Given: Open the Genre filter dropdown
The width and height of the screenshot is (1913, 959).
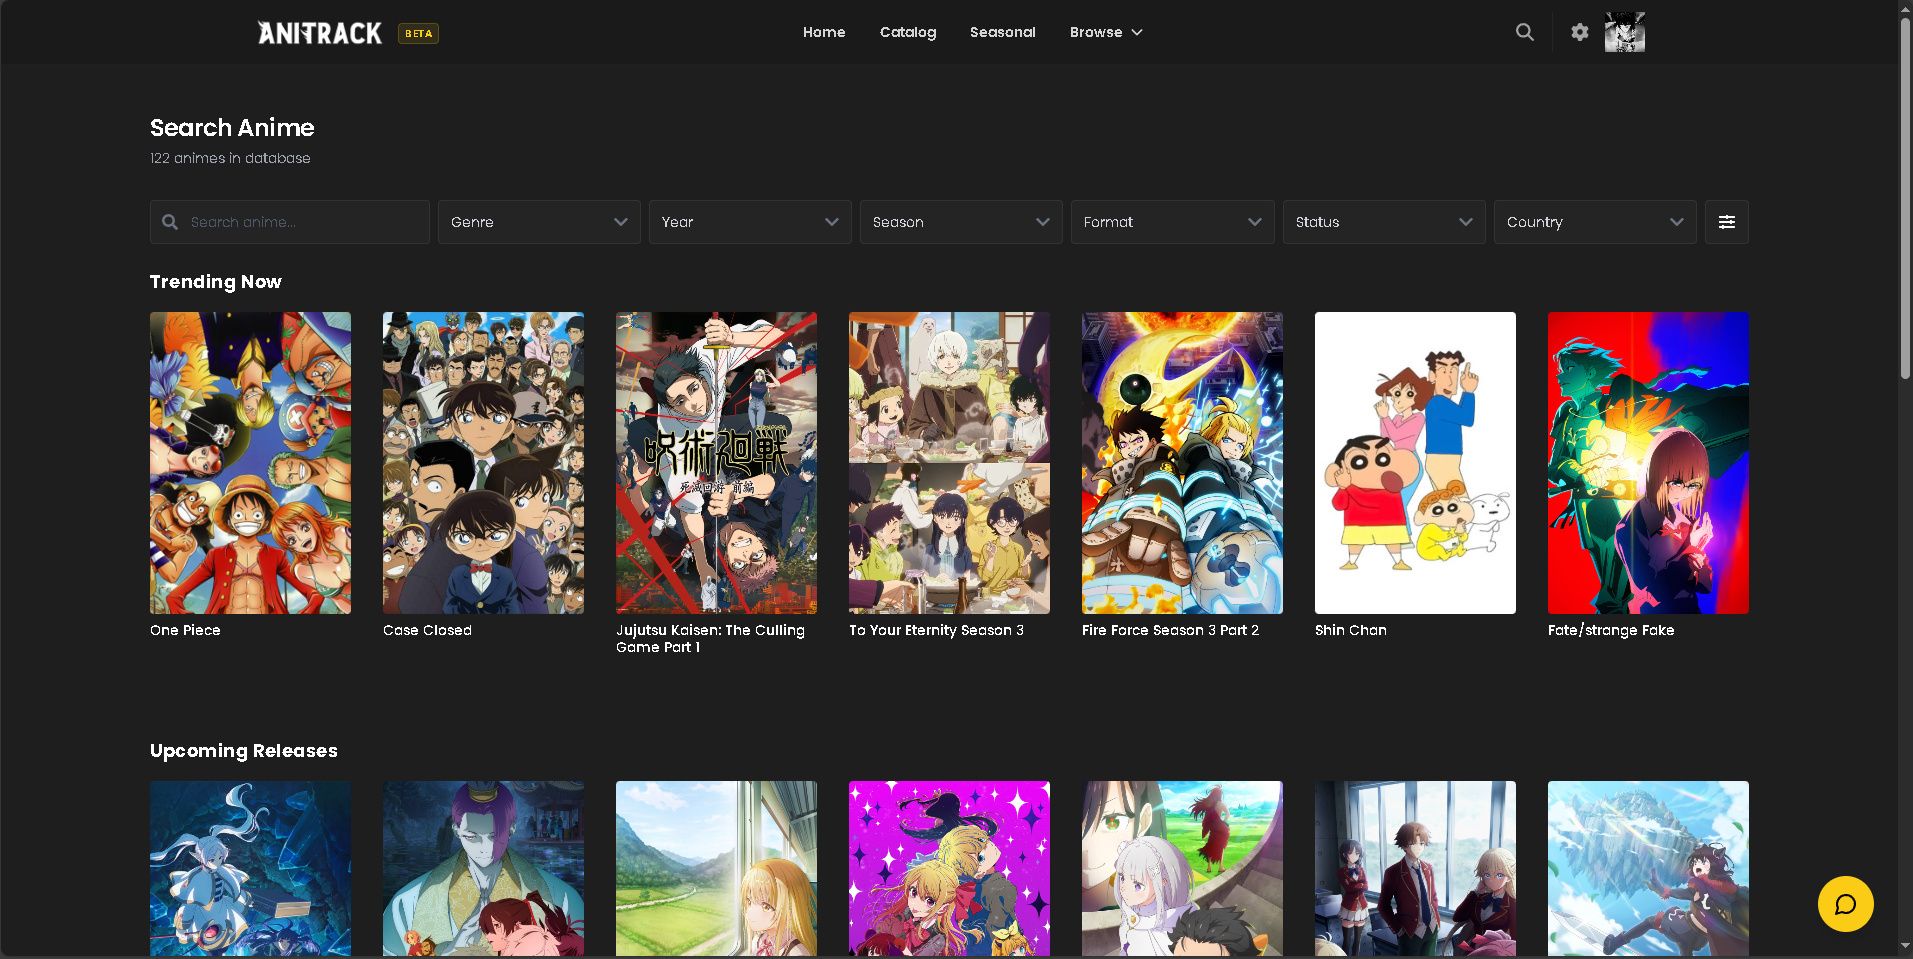Looking at the screenshot, I should pyautogui.click(x=538, y=222).
